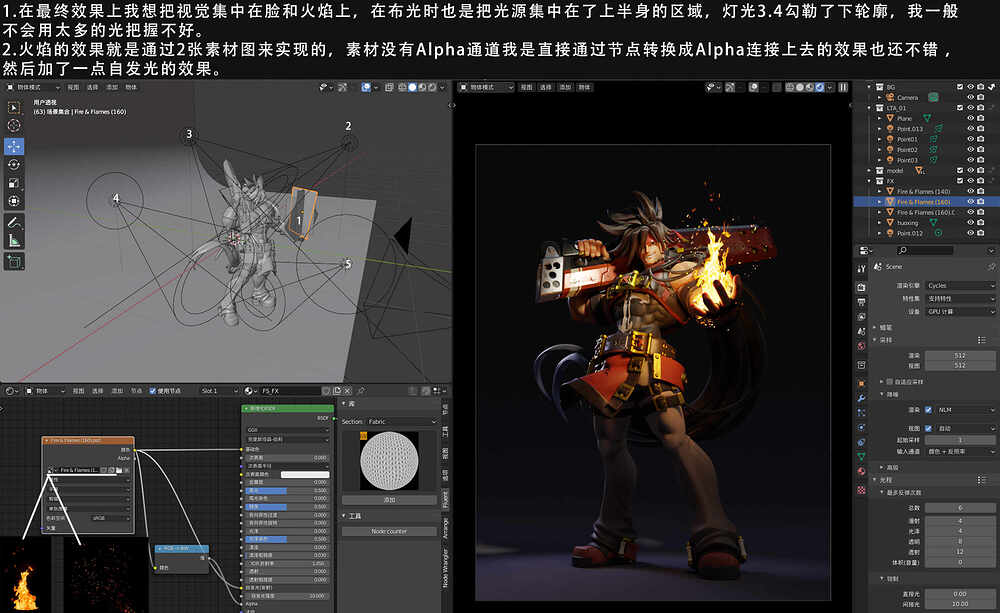Select the huoxing object in outliner
Image resolution: width=1000 pixels, height=613 pixels.
pyautogui.click(x=908, y=223)
